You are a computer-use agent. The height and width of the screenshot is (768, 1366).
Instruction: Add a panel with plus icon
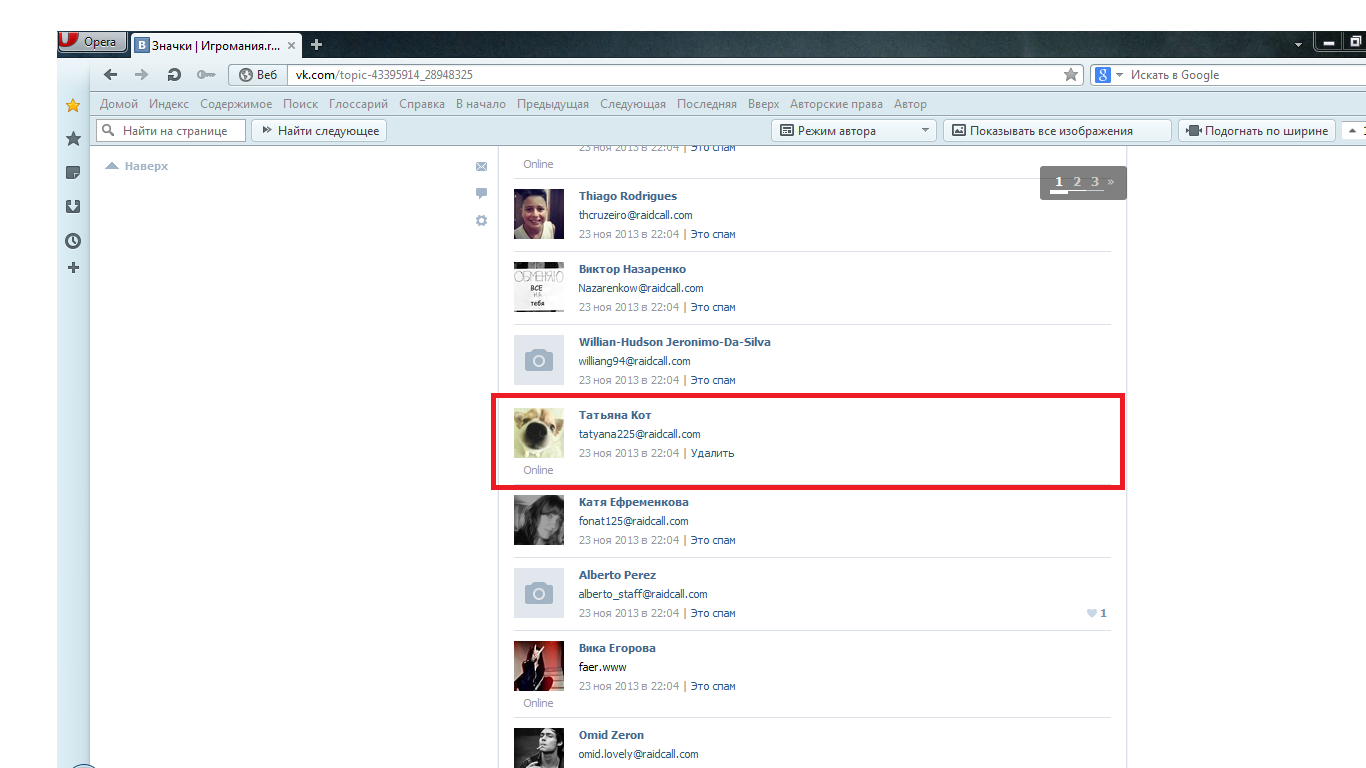pos(73,268)
